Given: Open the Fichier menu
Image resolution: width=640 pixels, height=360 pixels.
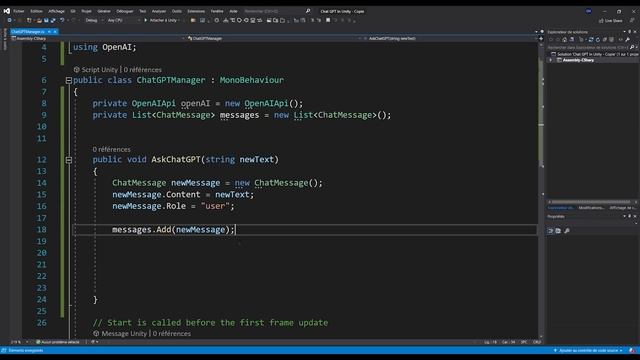Looking at the screenshot, I should click(19, 11).
